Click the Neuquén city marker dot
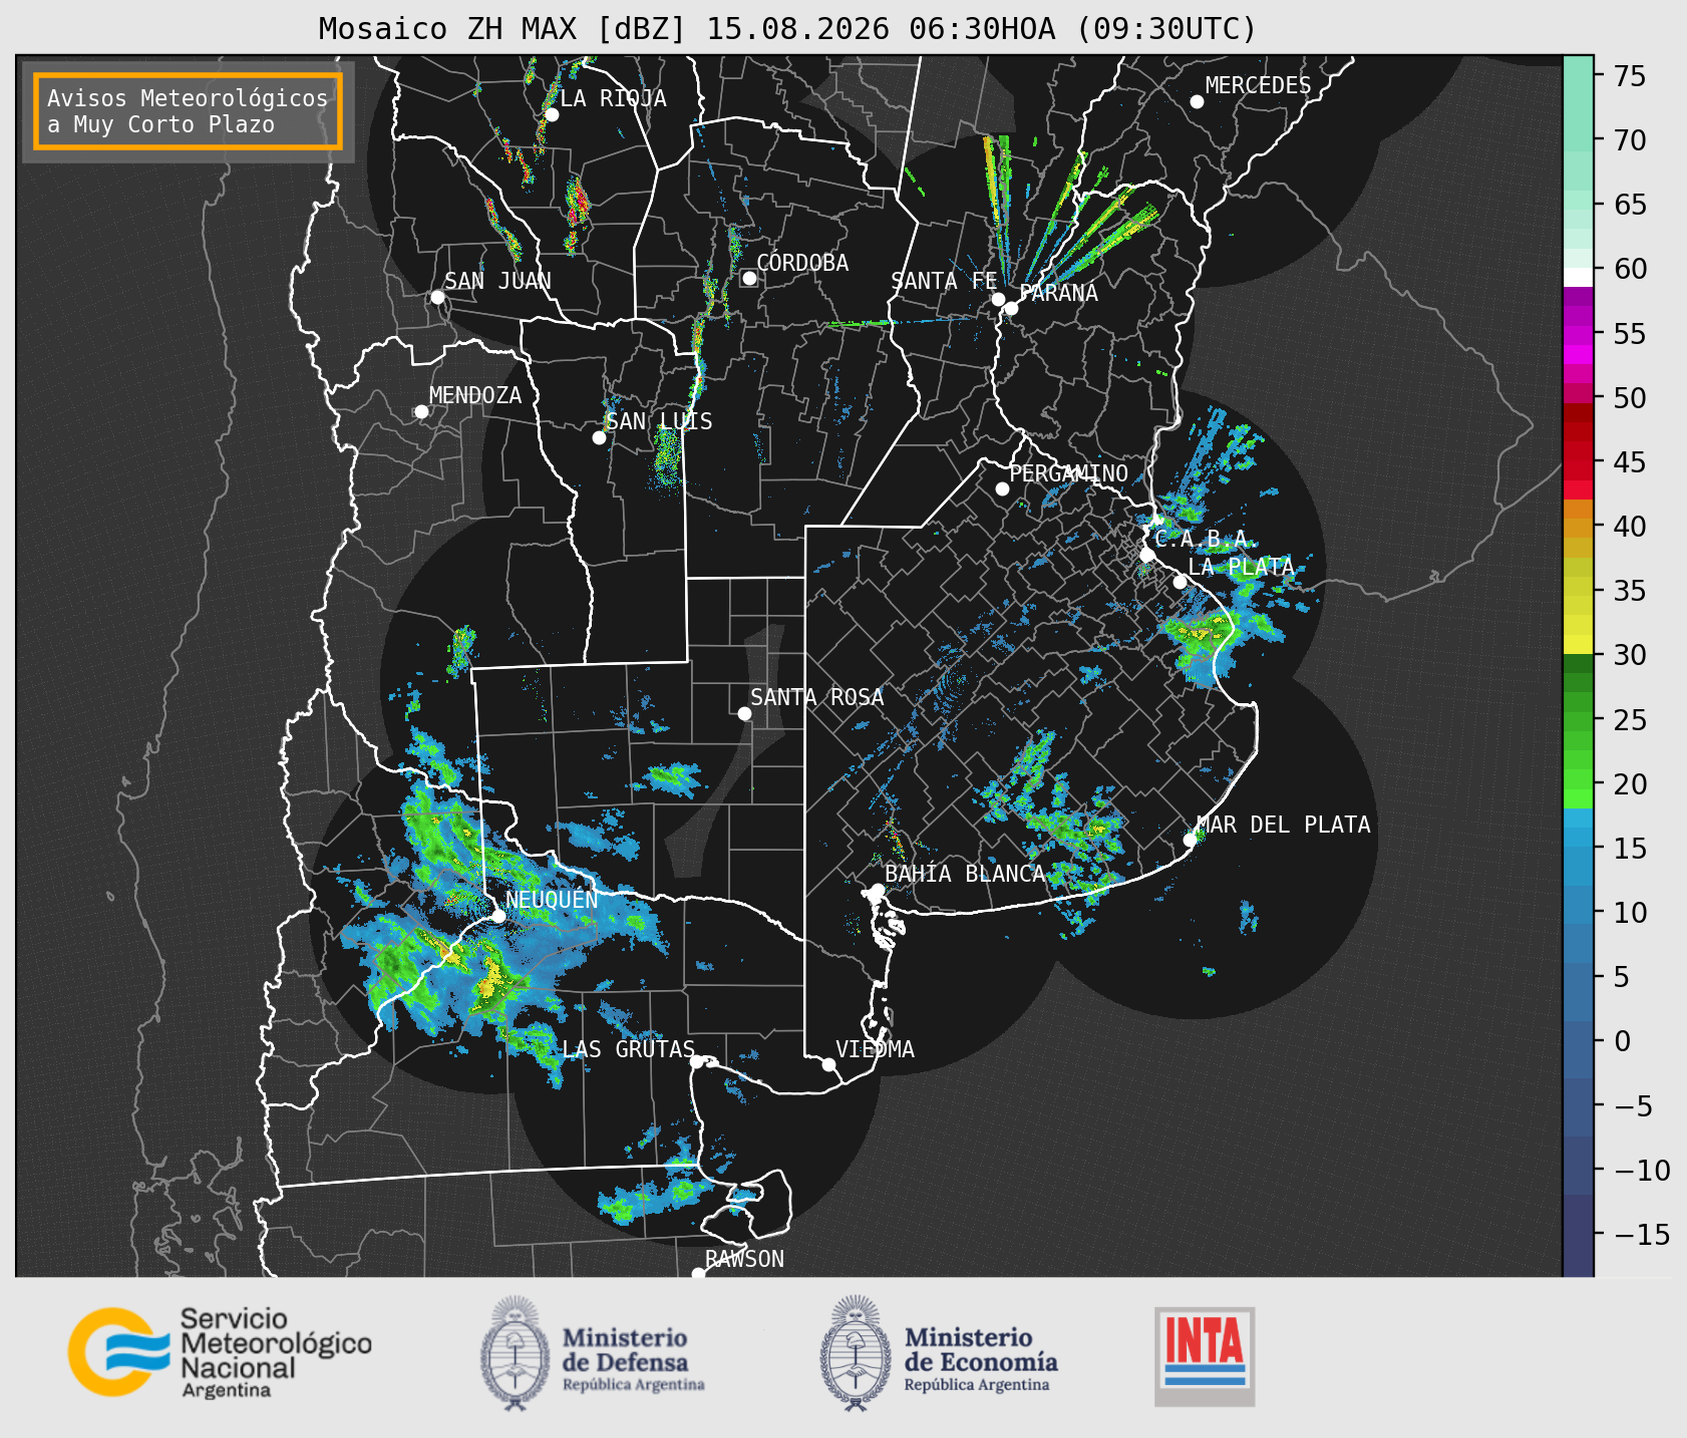The height and width of the screenshot is (1438, 1687). pos(498,916)
